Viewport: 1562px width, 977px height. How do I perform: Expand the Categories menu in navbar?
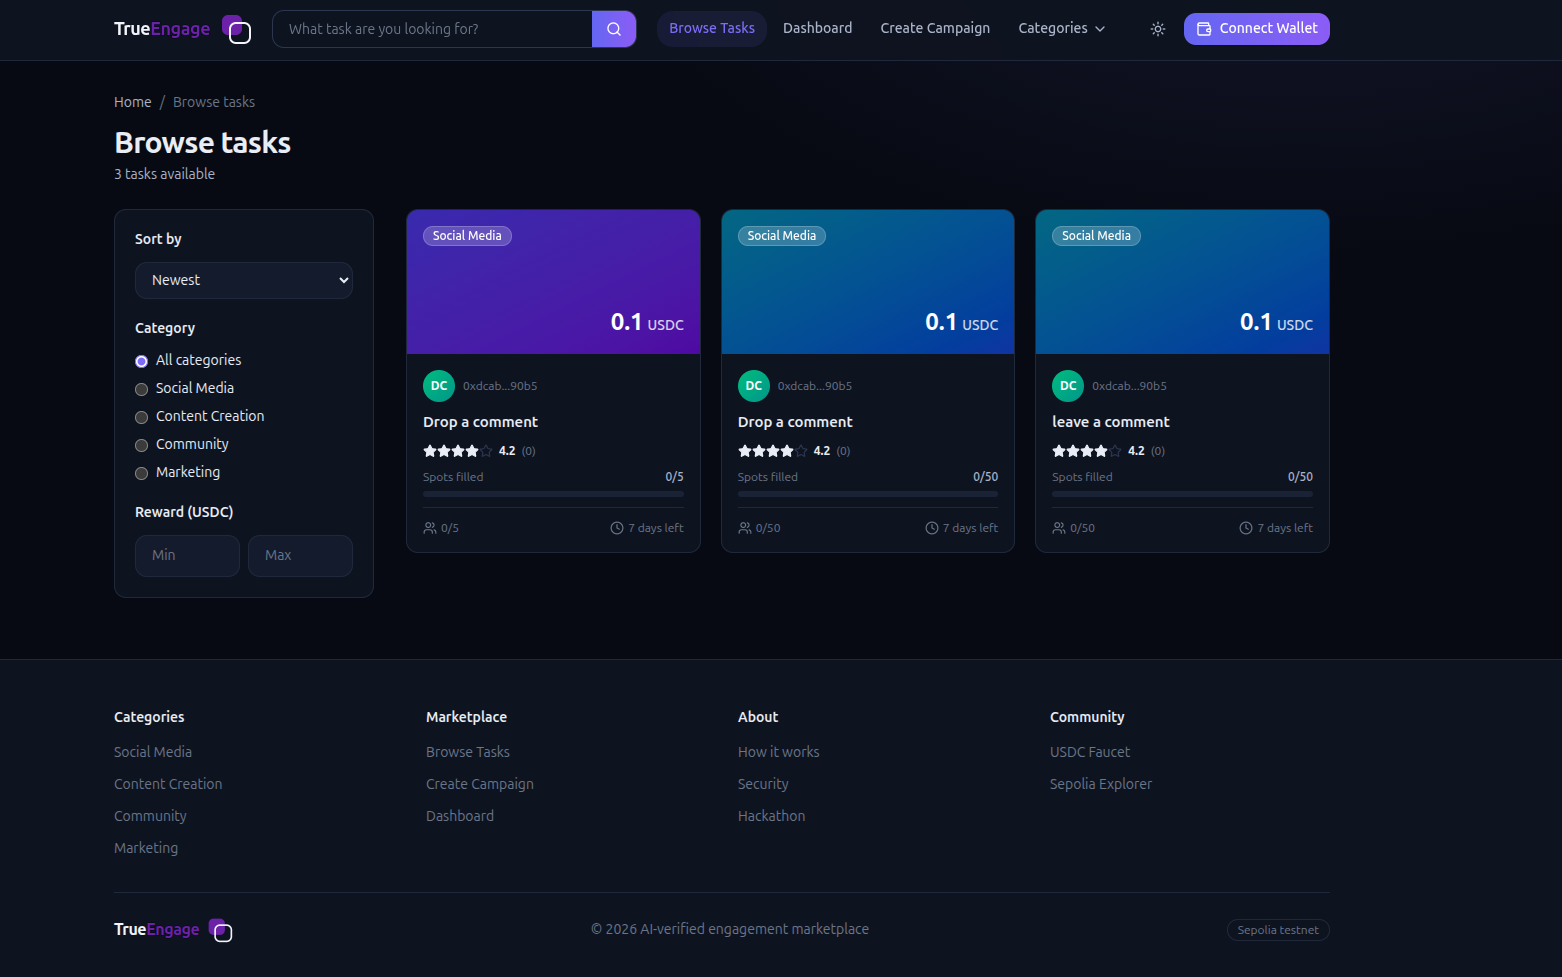[x=1061, y=28]
